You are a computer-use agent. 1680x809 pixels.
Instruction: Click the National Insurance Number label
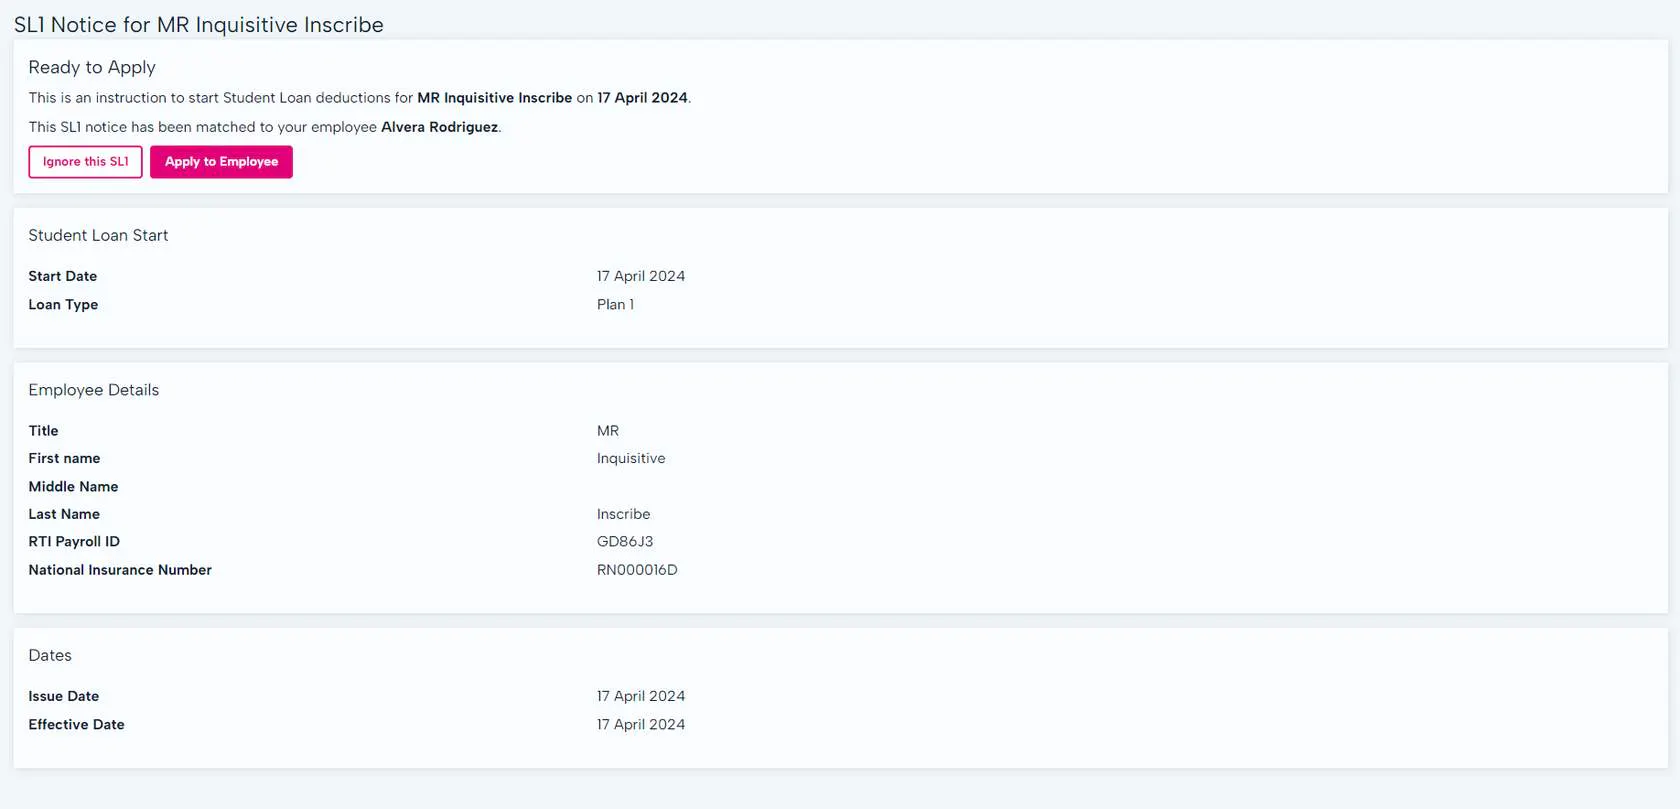[x=120, y=570]
